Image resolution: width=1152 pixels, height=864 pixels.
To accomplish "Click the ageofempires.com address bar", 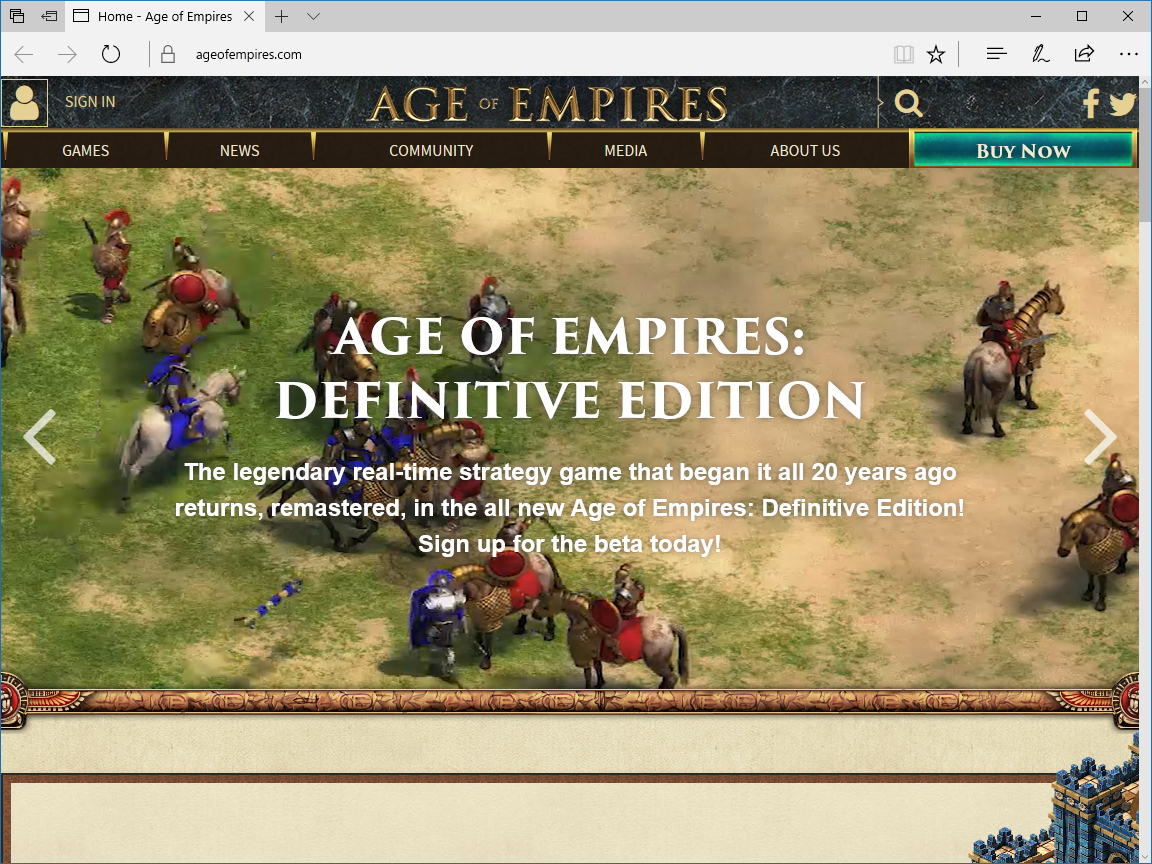I will (247, 54).
